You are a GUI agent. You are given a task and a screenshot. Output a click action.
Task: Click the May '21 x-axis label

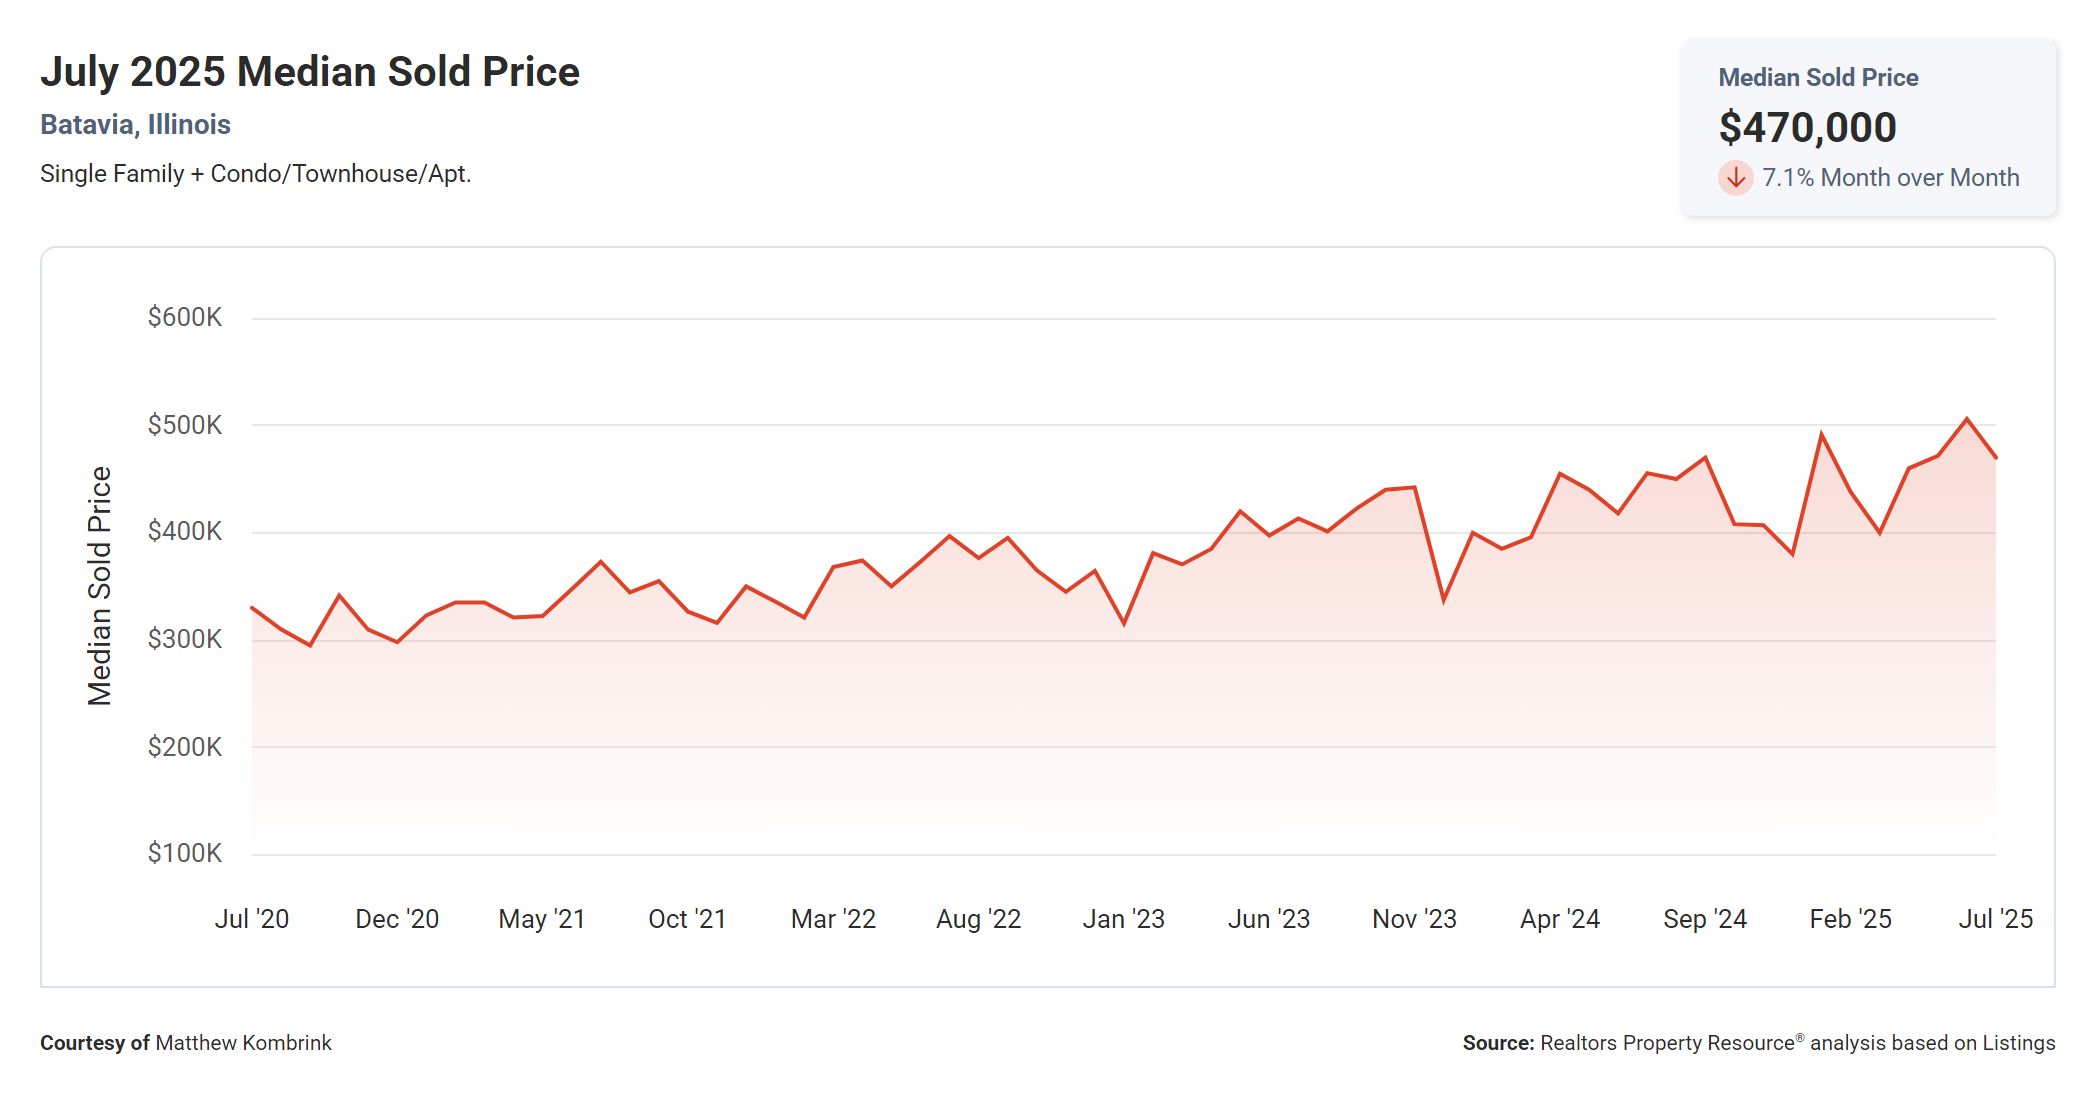click(x=542, y=919)
